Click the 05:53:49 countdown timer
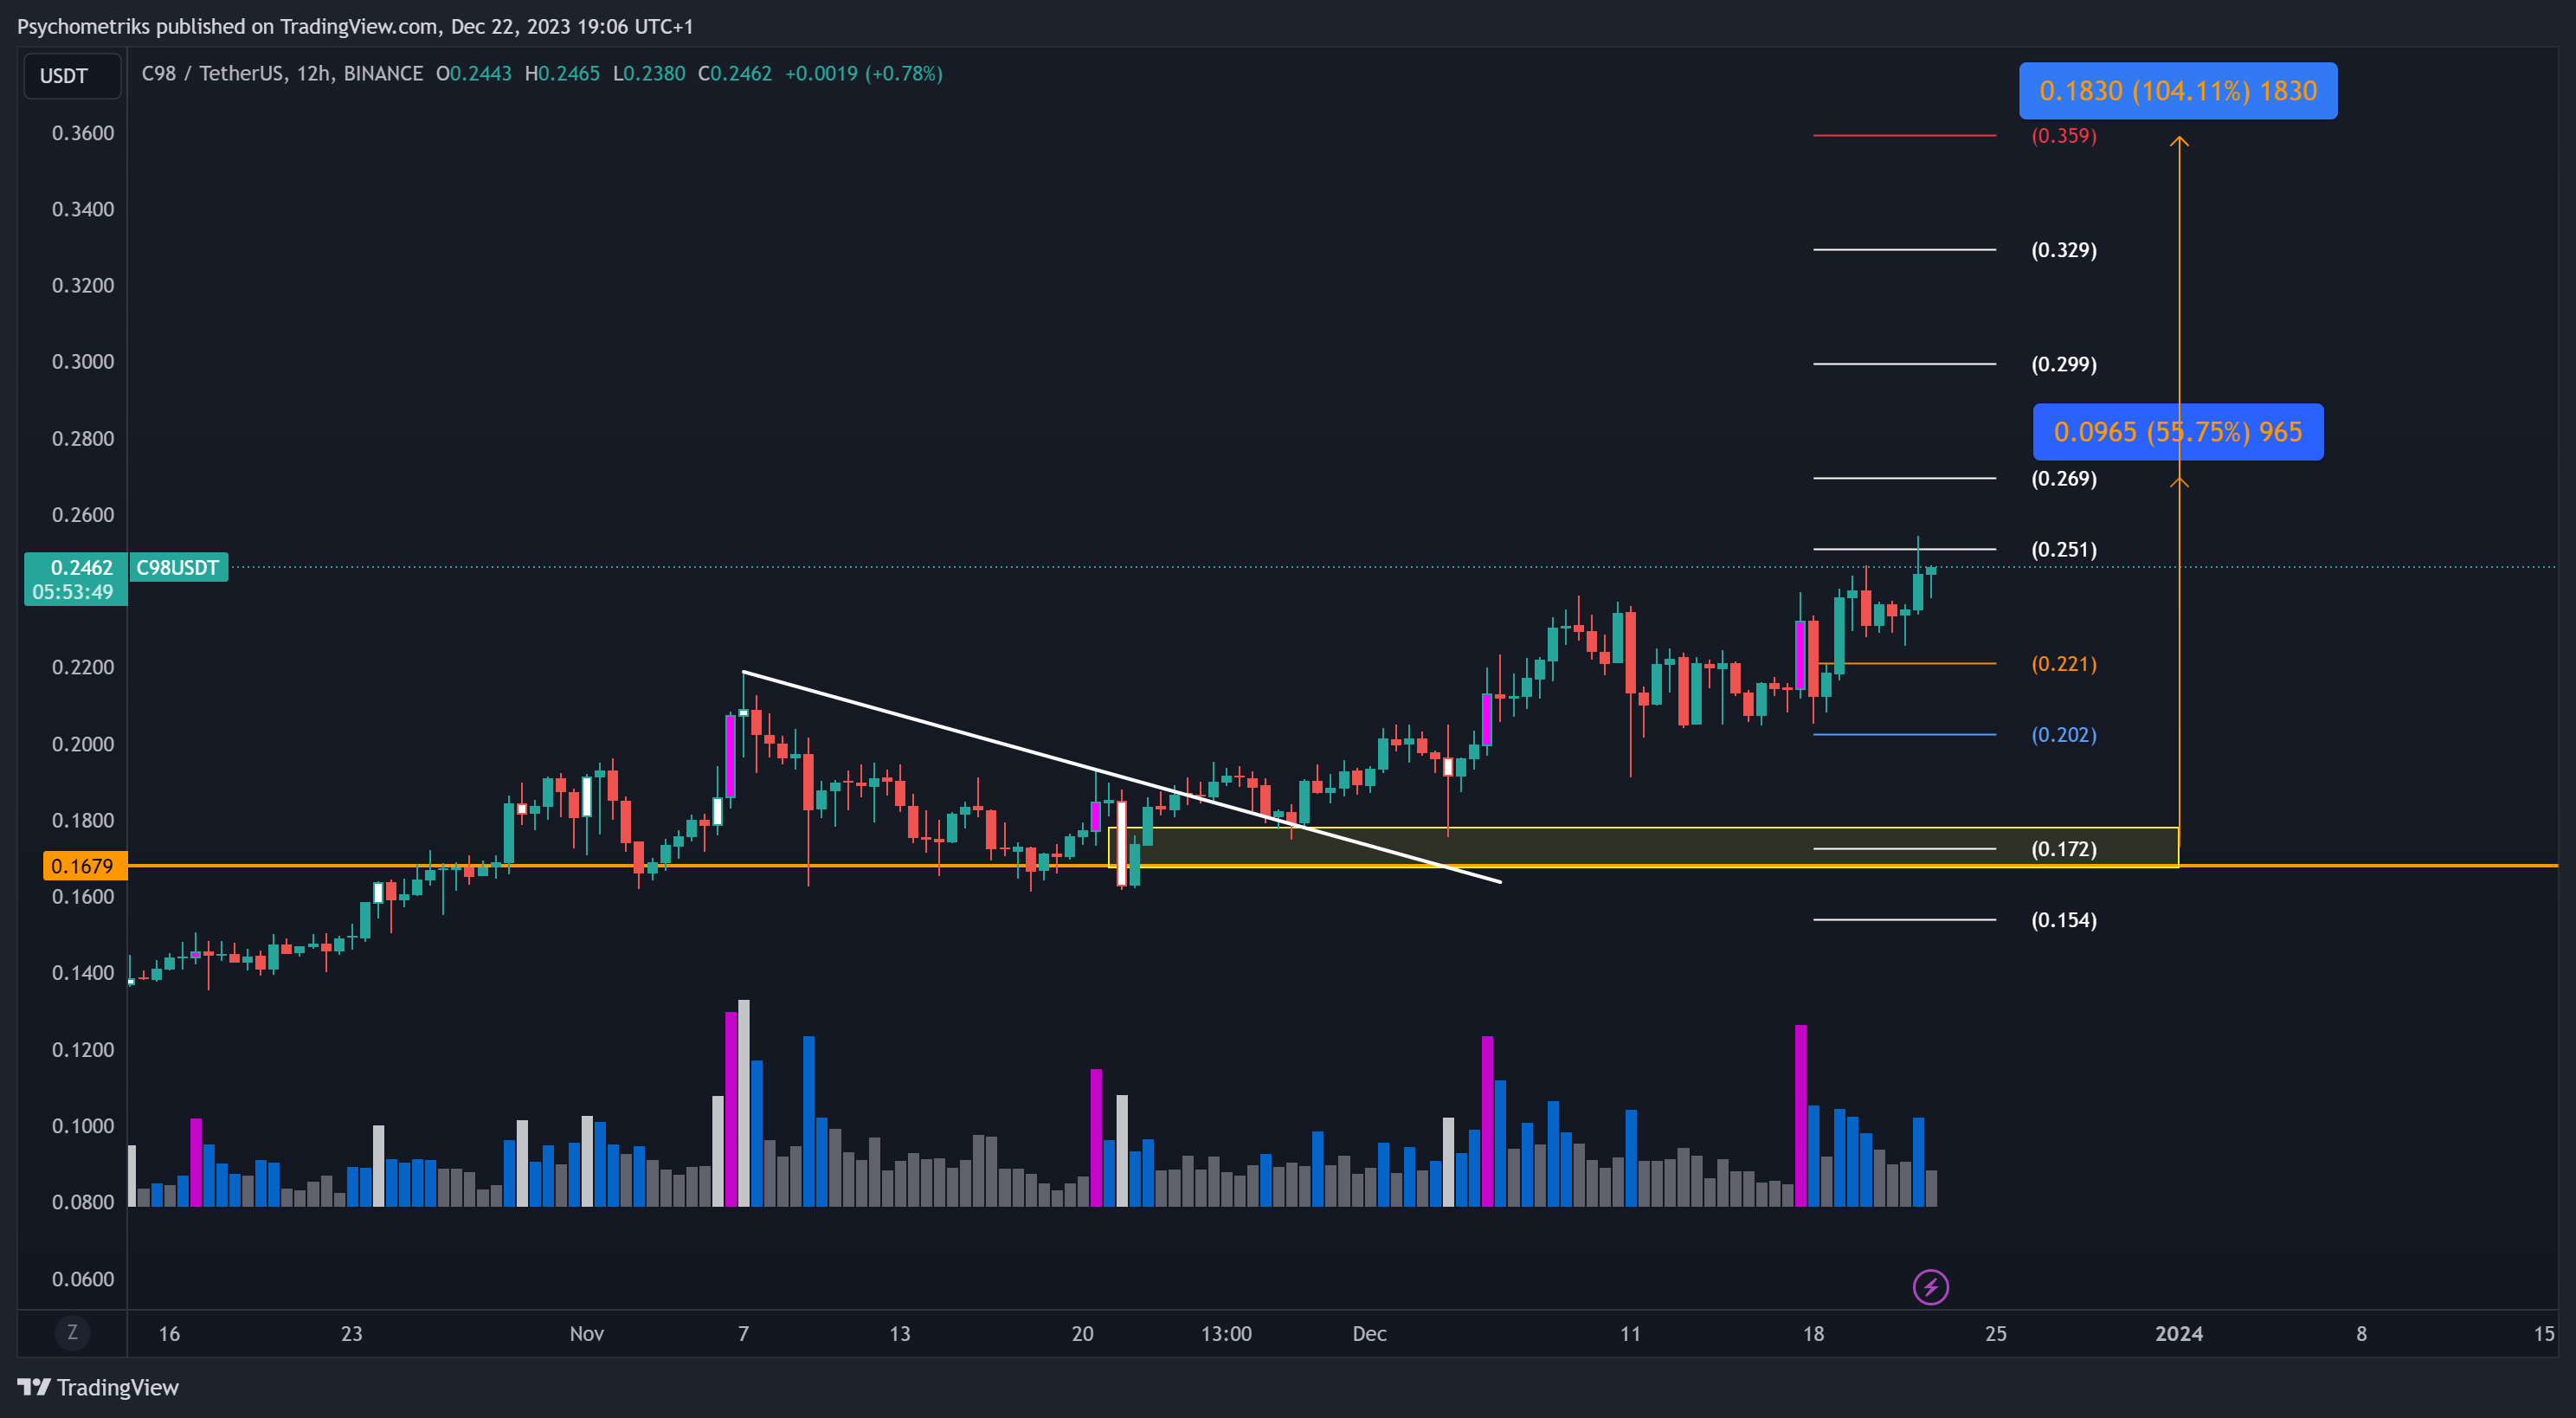The width and height of the screenshot is (2576, 1418). click(73, 591)
